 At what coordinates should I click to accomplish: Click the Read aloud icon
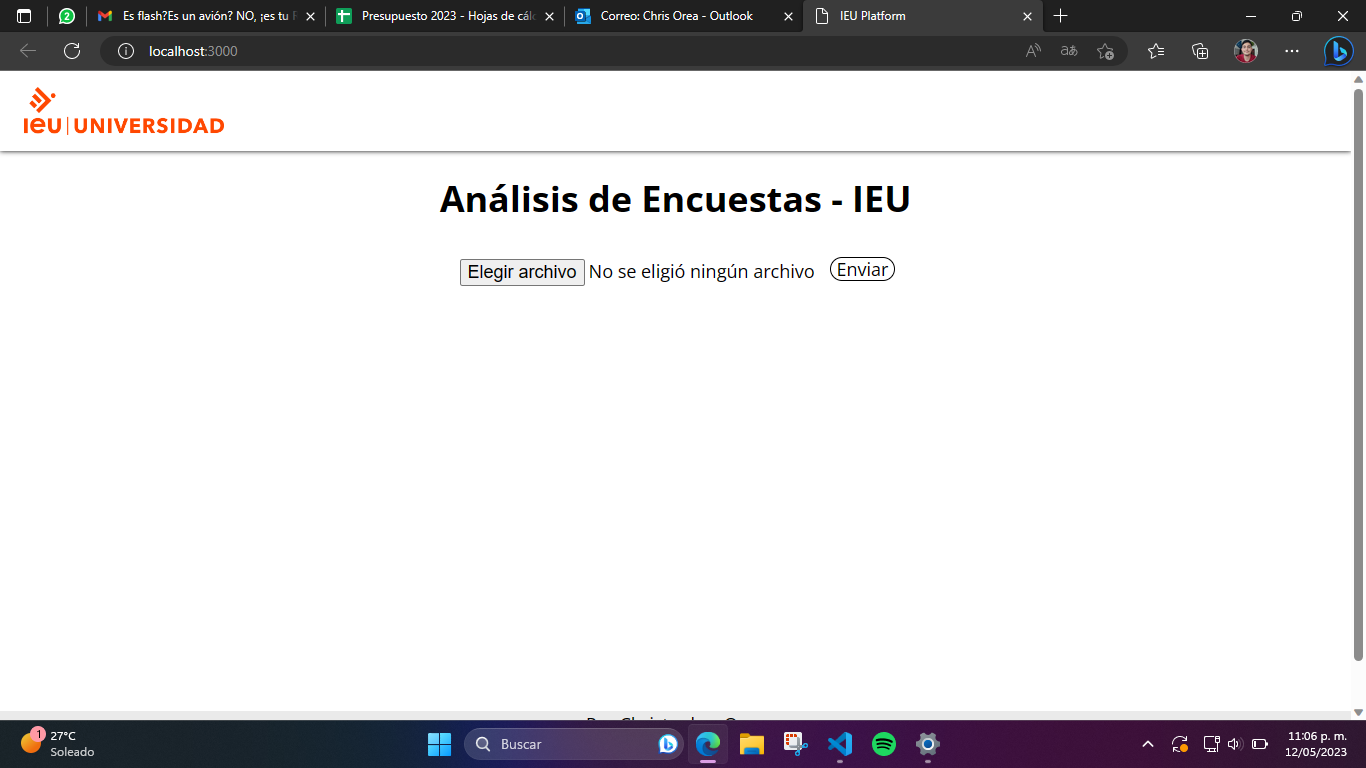click(1033, 51)
